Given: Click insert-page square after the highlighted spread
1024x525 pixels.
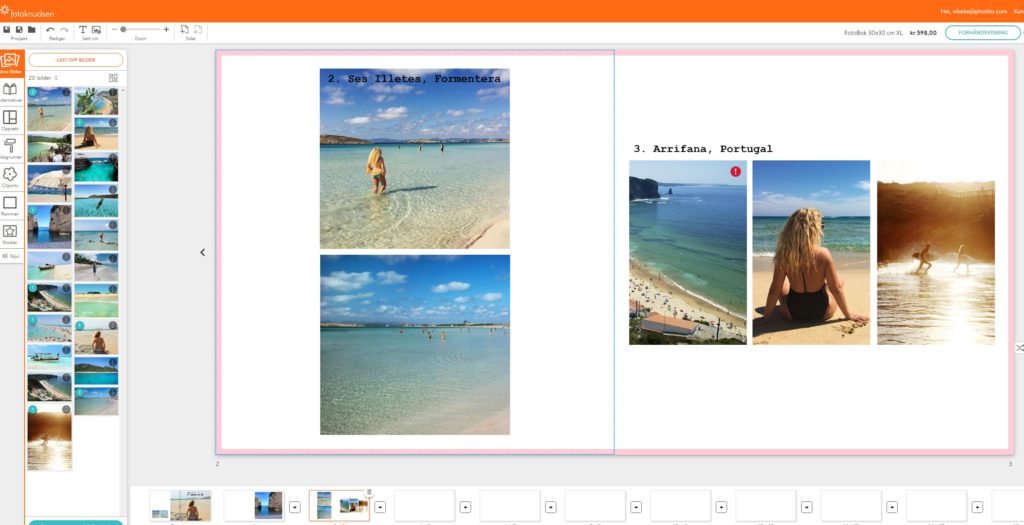Looking at the screenshot, I should [380, 507].
